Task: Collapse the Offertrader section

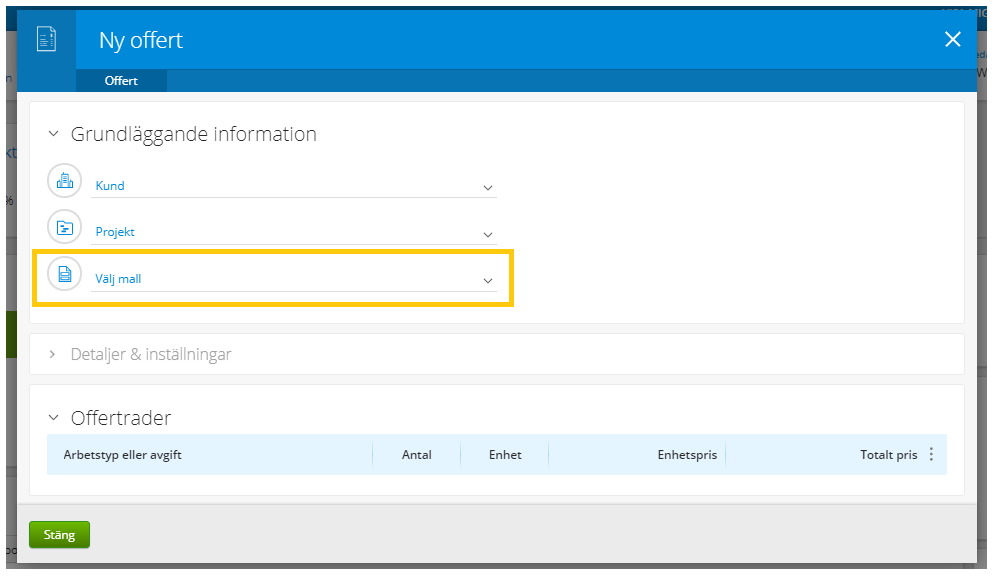Action: (x=53, y=418)
